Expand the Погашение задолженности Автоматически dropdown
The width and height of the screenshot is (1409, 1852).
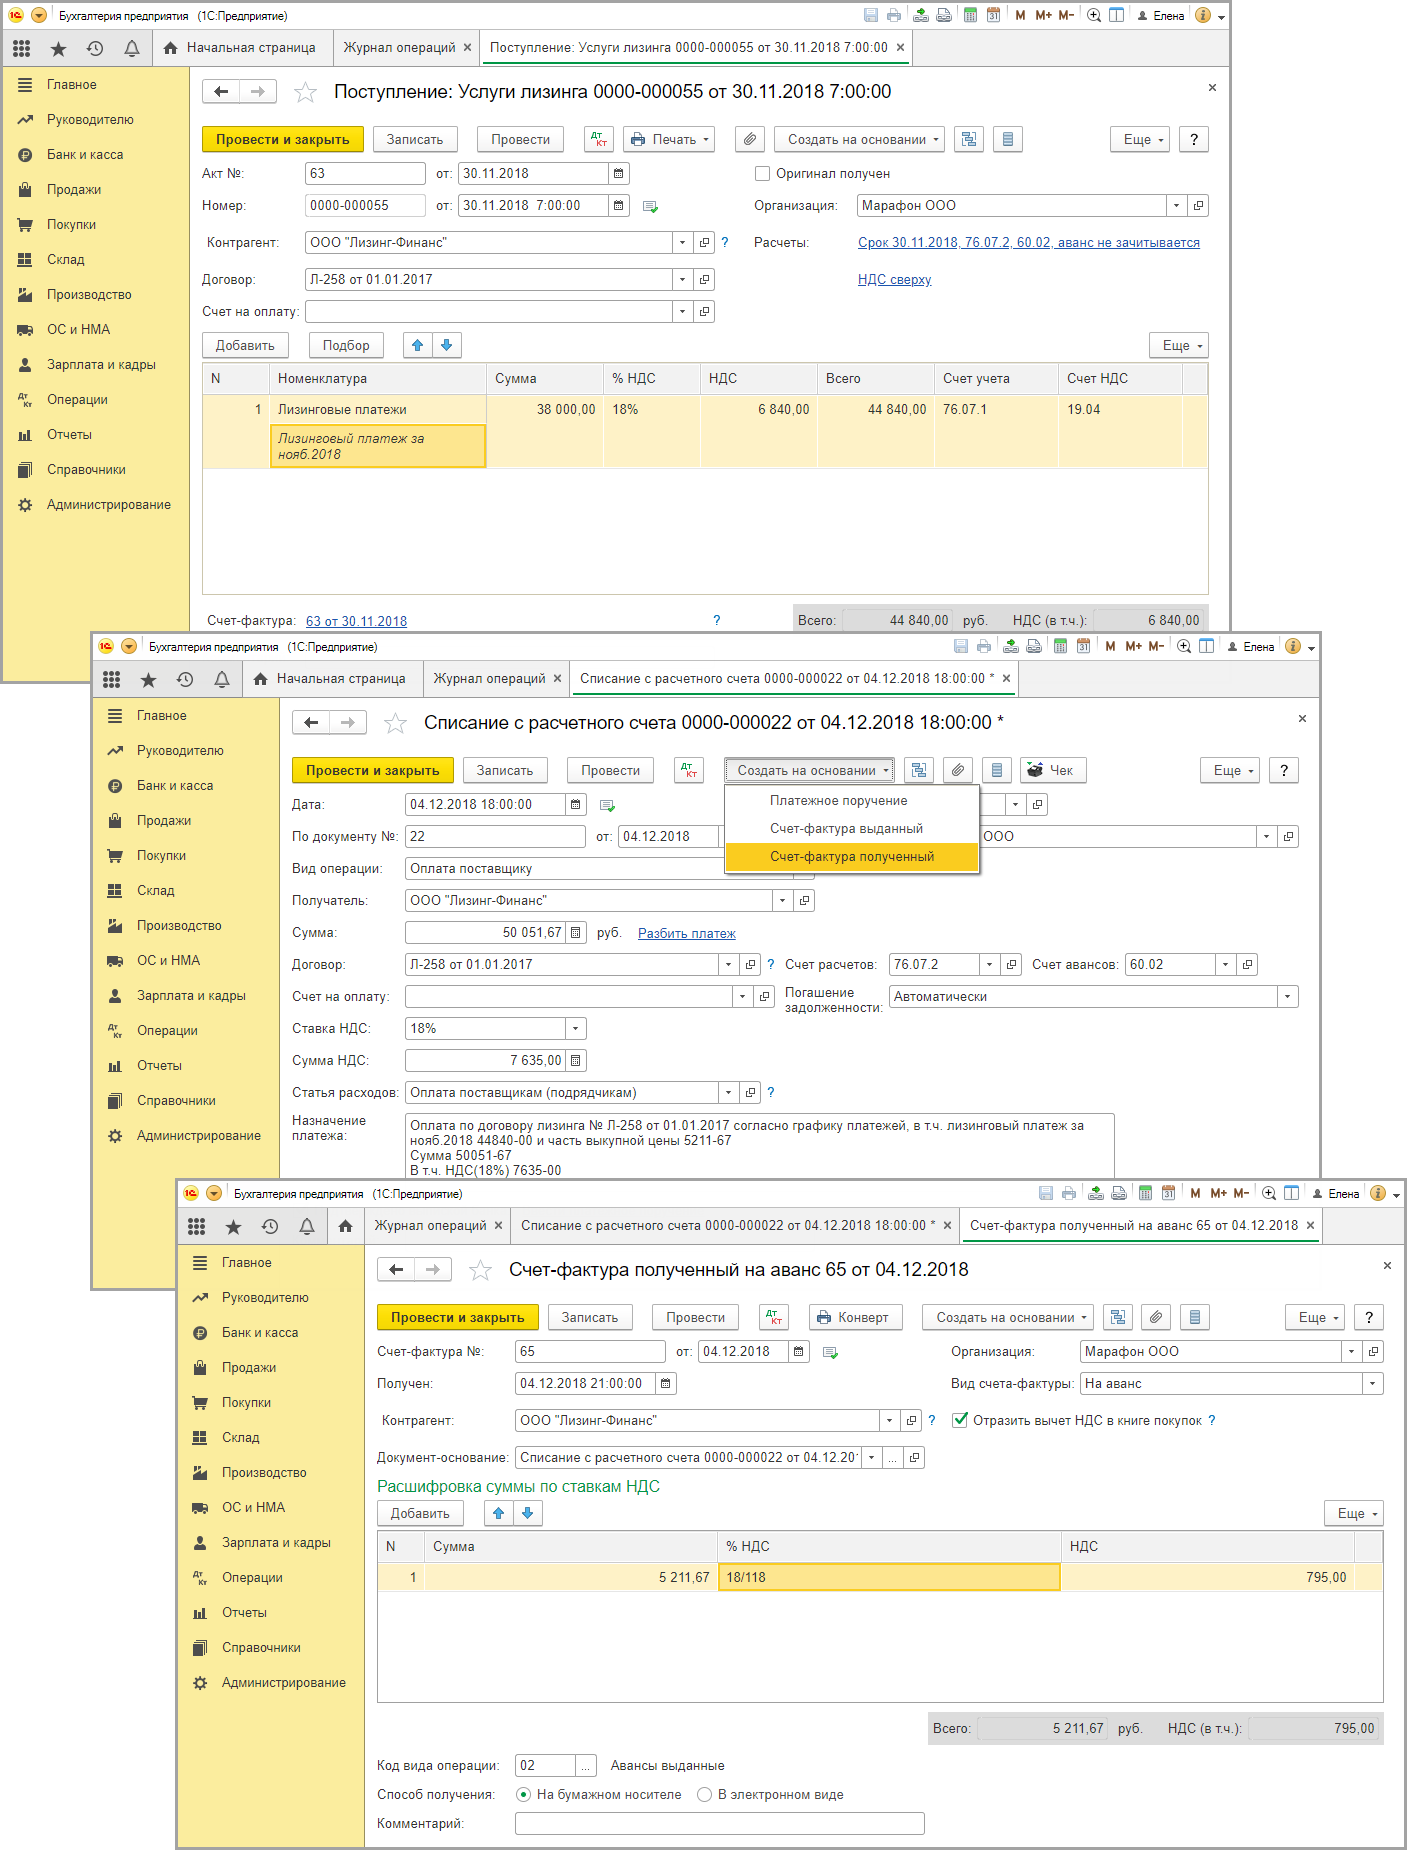(x=1287, y=997)
